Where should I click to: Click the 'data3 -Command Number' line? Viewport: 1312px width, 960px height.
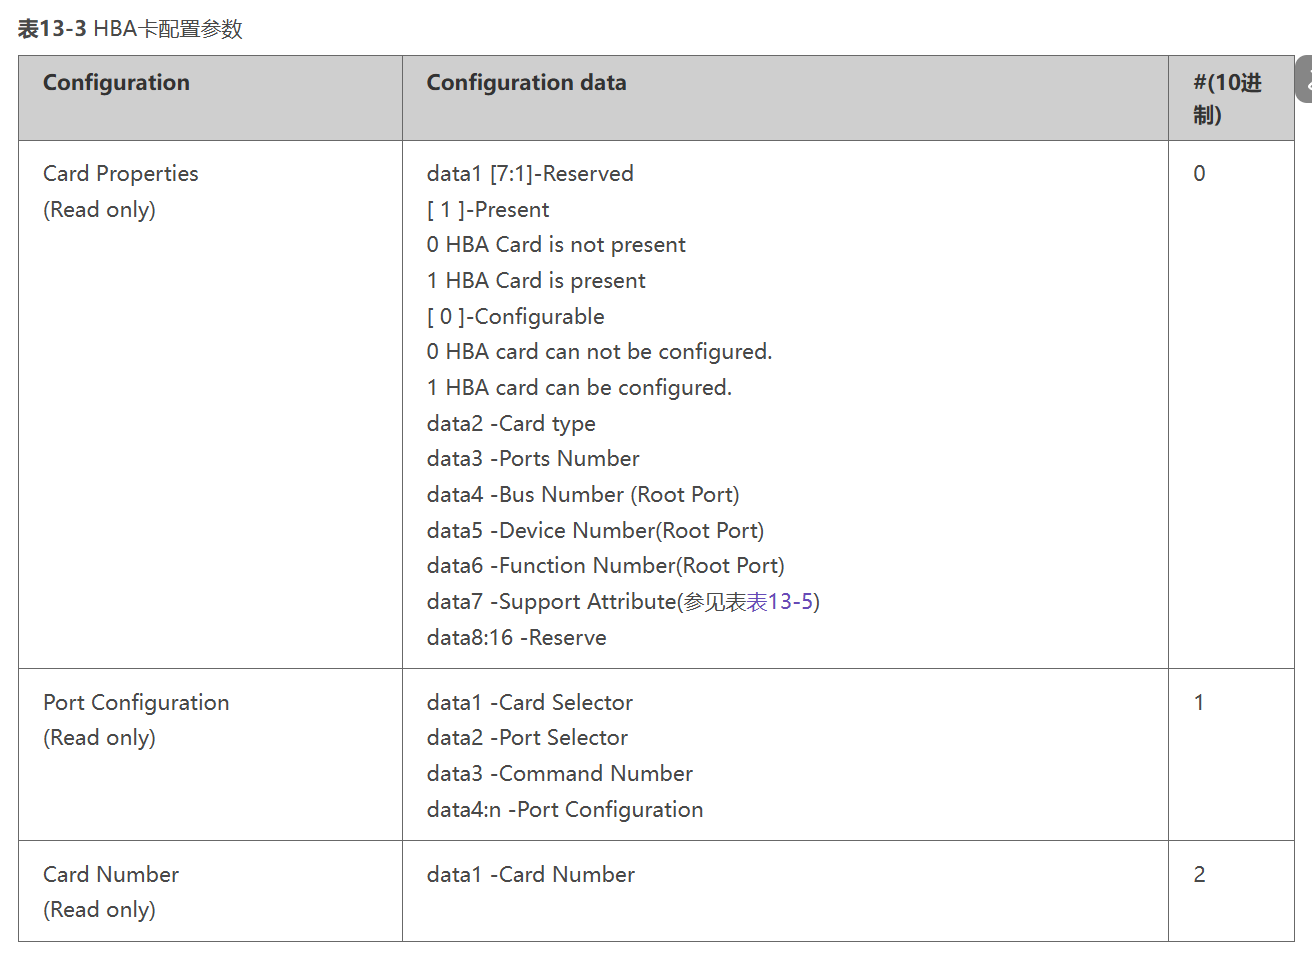[x=560, y=774]
